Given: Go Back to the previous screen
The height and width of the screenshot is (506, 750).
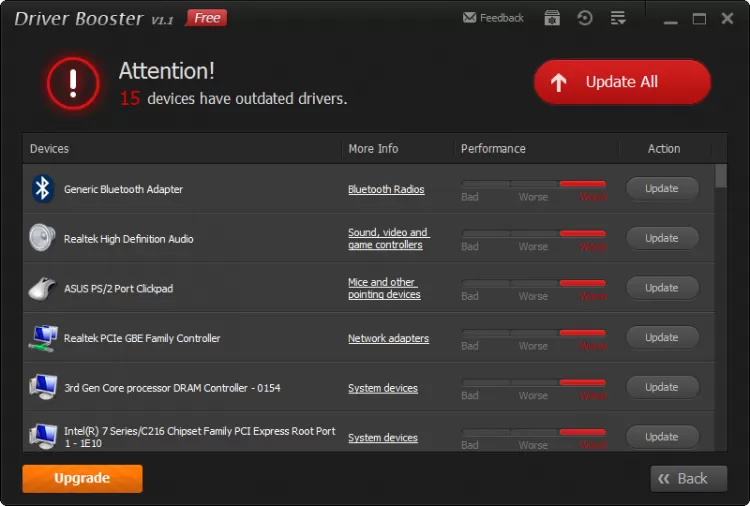Looking at the screenshot, I should pos(688,479).
